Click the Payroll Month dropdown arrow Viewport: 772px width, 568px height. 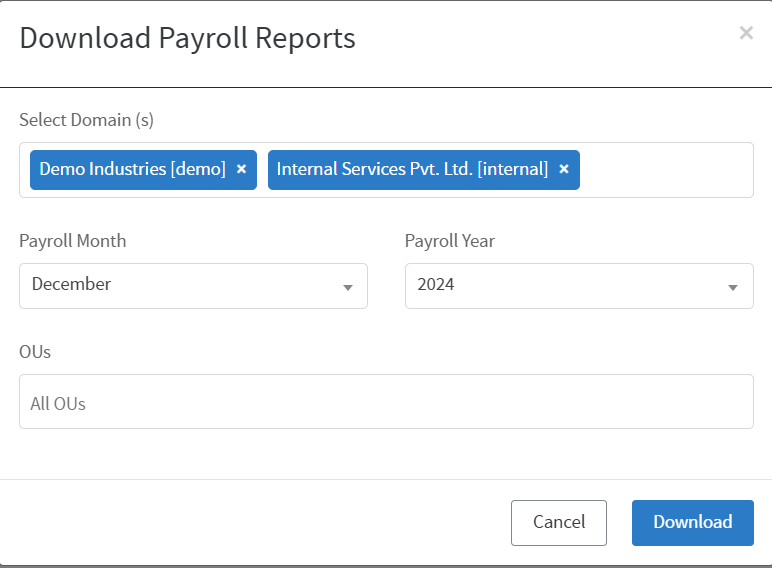click(348, 287)
